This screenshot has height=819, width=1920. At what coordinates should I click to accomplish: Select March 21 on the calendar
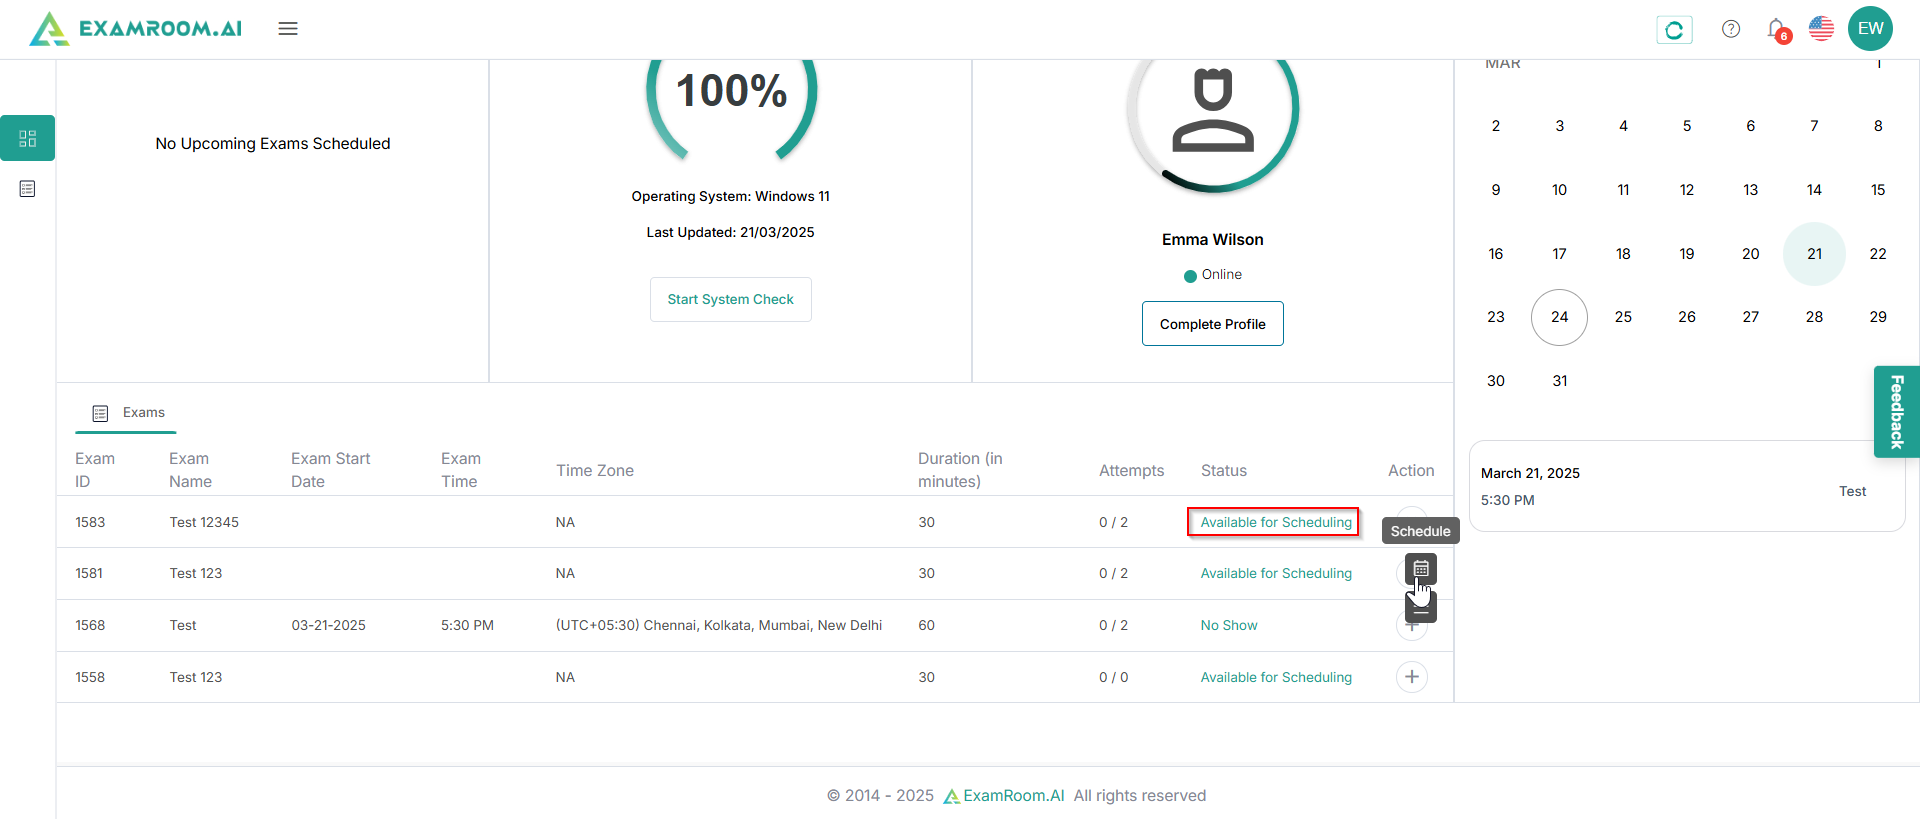click(1814, 254)
